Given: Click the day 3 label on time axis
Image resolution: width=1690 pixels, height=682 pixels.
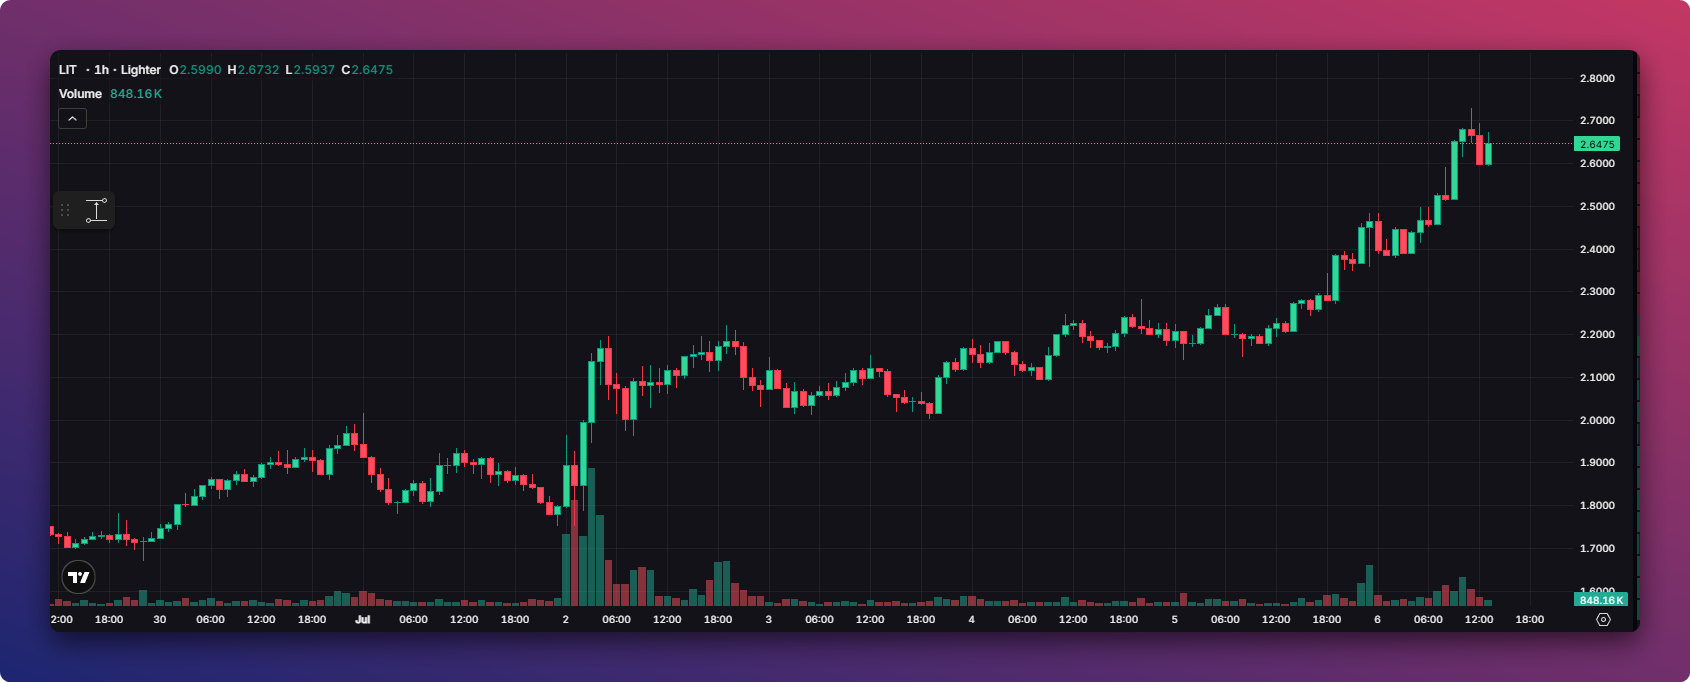Looking at the screenshot, I should pos(769,620).
